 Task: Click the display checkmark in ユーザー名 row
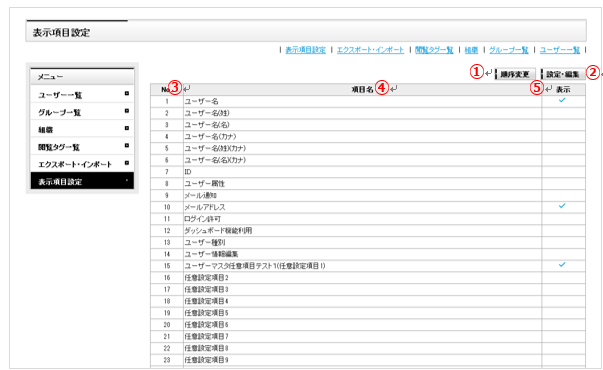pyautogui.click(x=562, y=100)
